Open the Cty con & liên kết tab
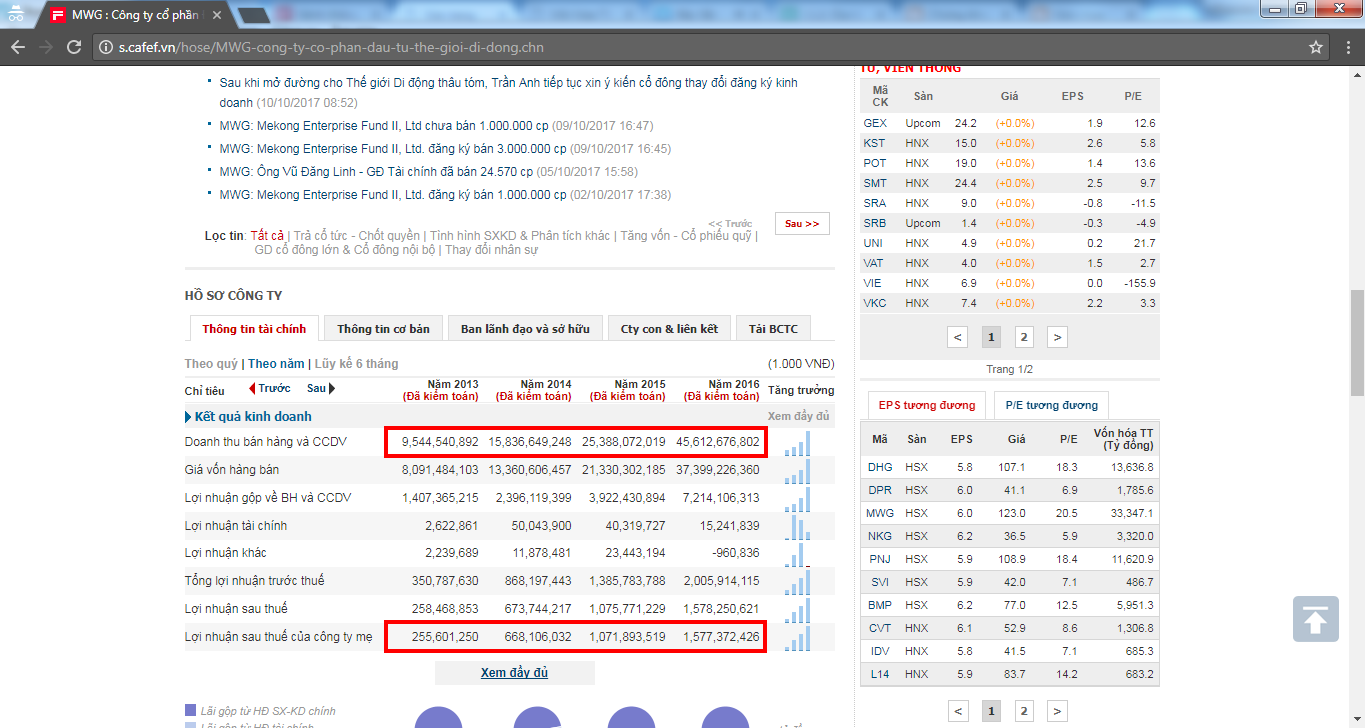Viewport: 1365px width, 728px height. click(669, 329)
